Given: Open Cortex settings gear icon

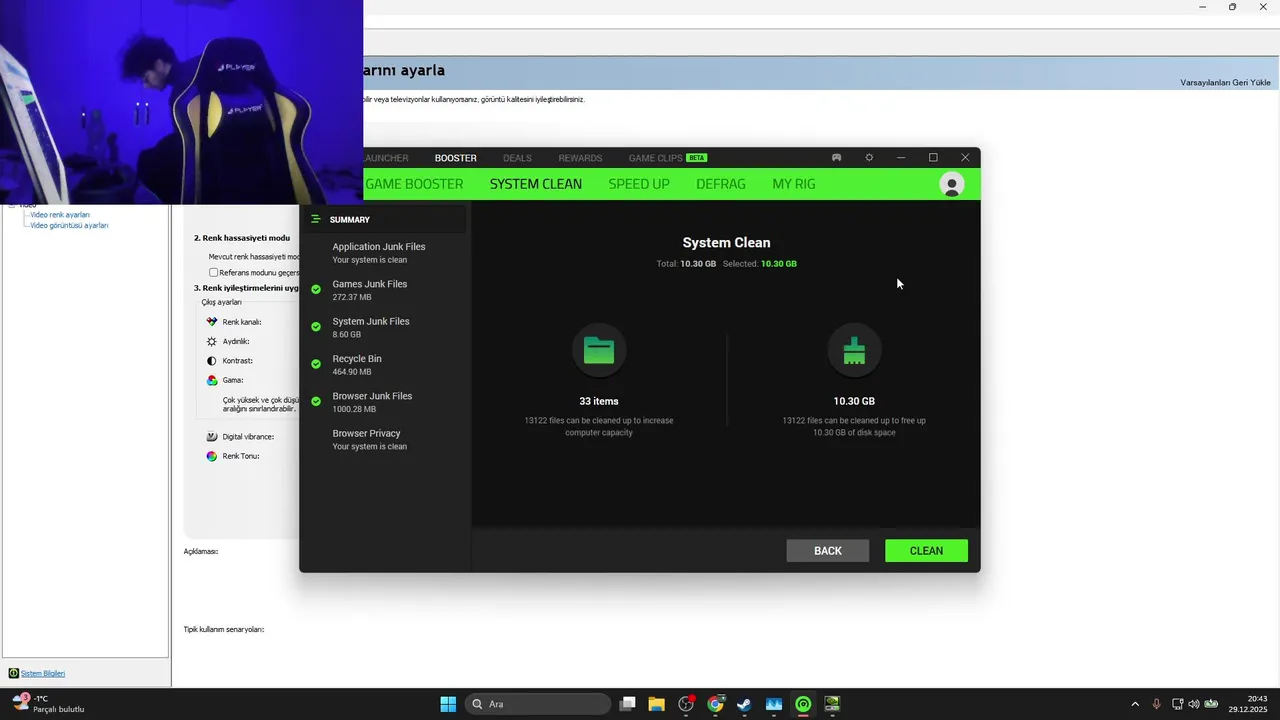Looking at the screenshot, I should click(x=869, y=158).
